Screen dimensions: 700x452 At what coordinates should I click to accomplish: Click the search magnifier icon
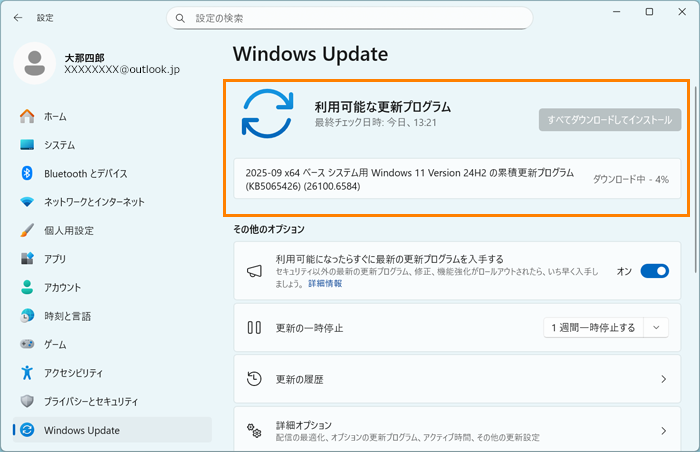pos(180,18)
